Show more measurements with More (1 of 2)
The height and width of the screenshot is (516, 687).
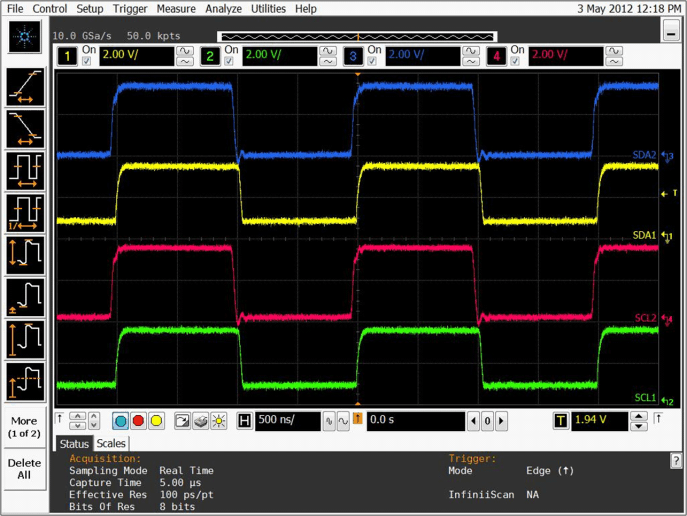point(25,427)
